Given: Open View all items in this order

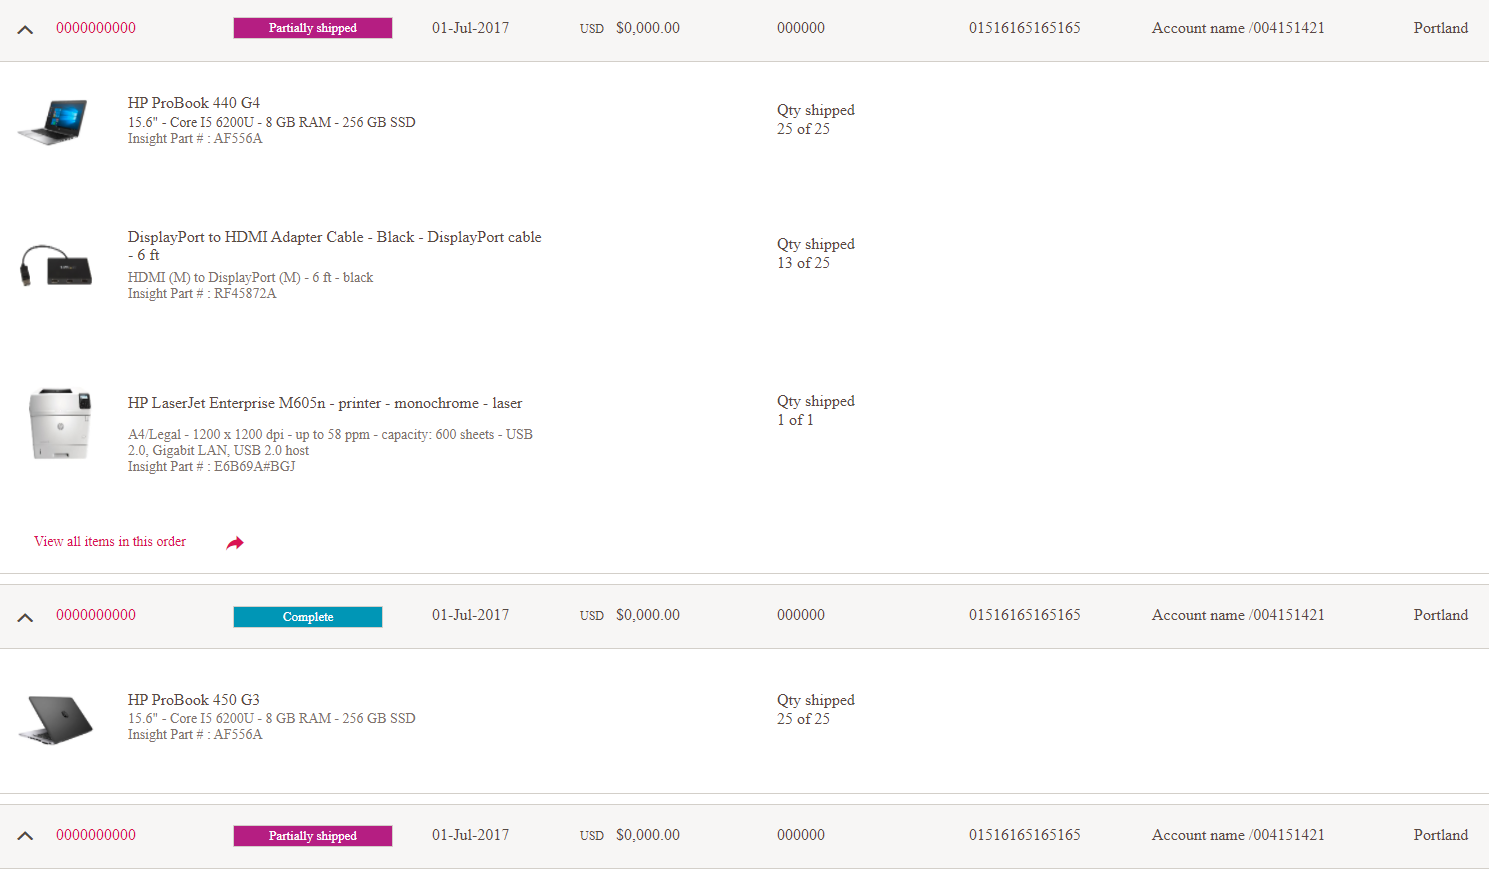Looking at the screenshot, I should click(110, 542).
